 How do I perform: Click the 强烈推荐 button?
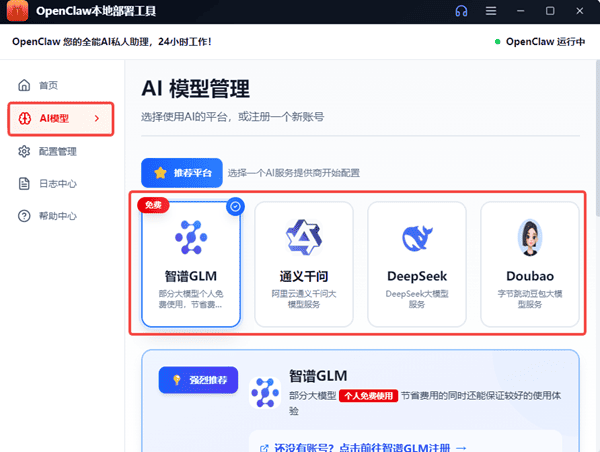198,380
